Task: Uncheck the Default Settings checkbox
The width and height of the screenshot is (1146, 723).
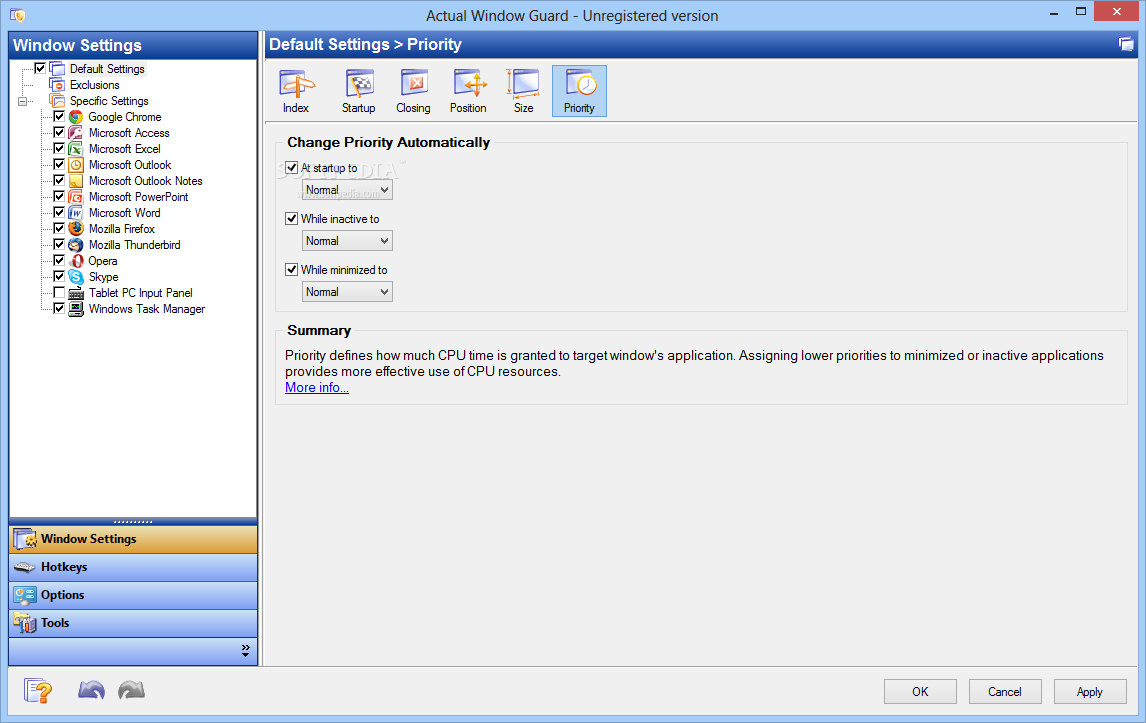Action: coord(40,68)
